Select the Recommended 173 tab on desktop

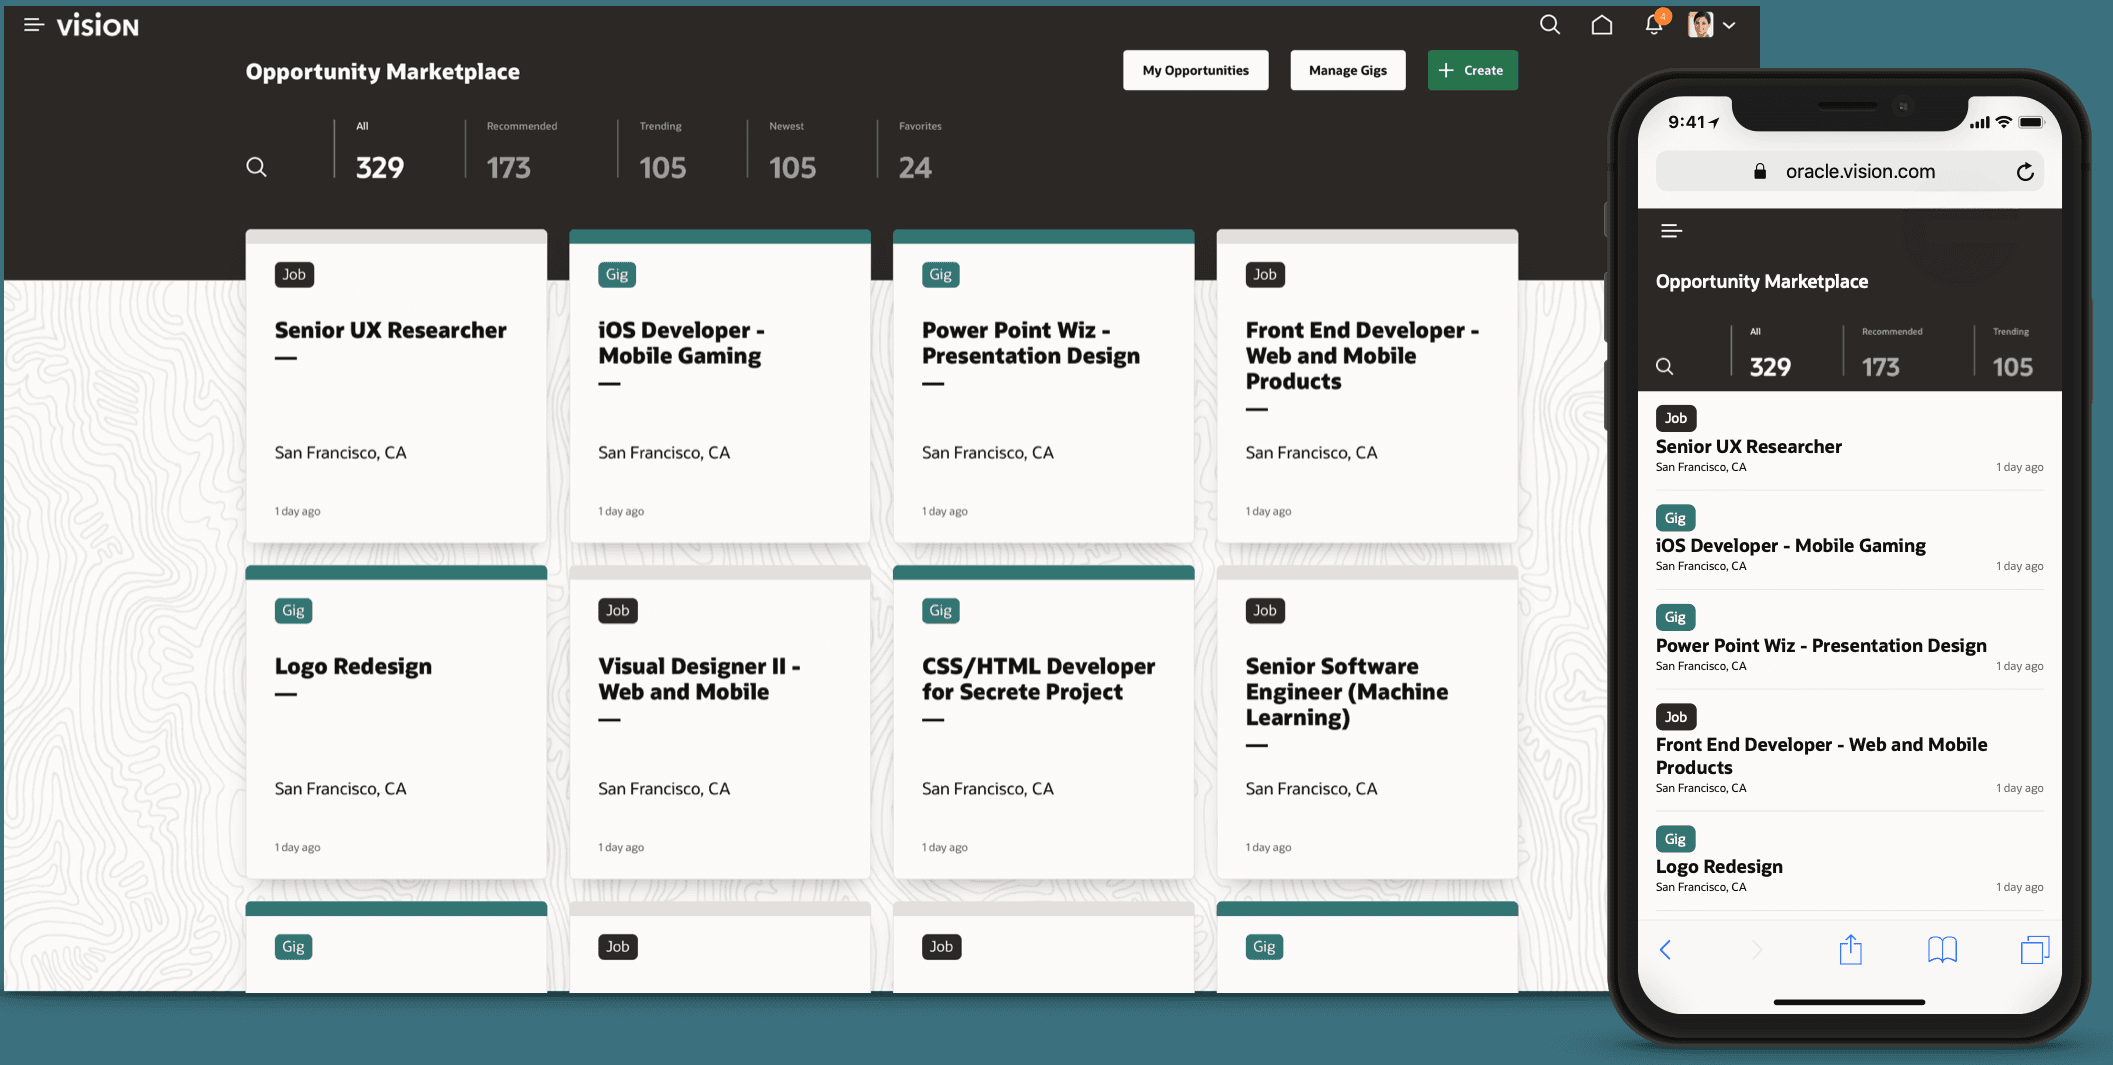point(522,152)
